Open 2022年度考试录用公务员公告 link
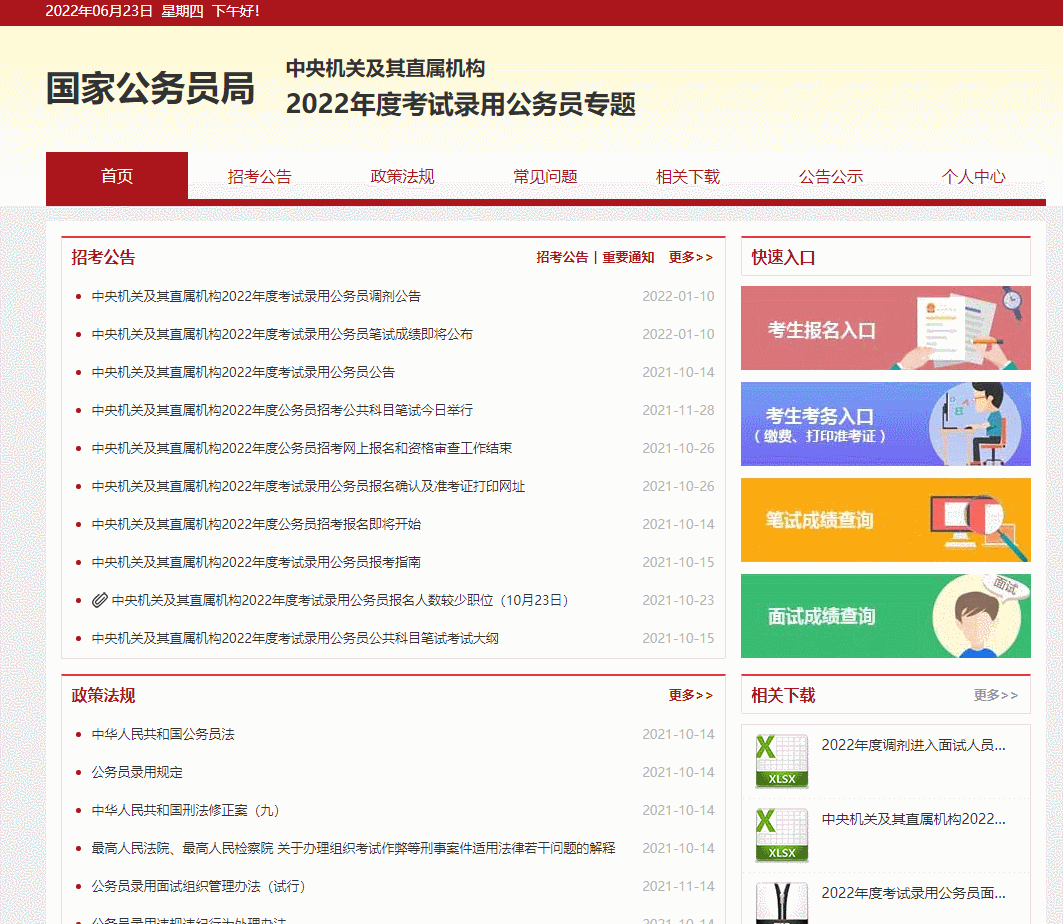This screenshot has width=1063, height=924. pos(243,372)
